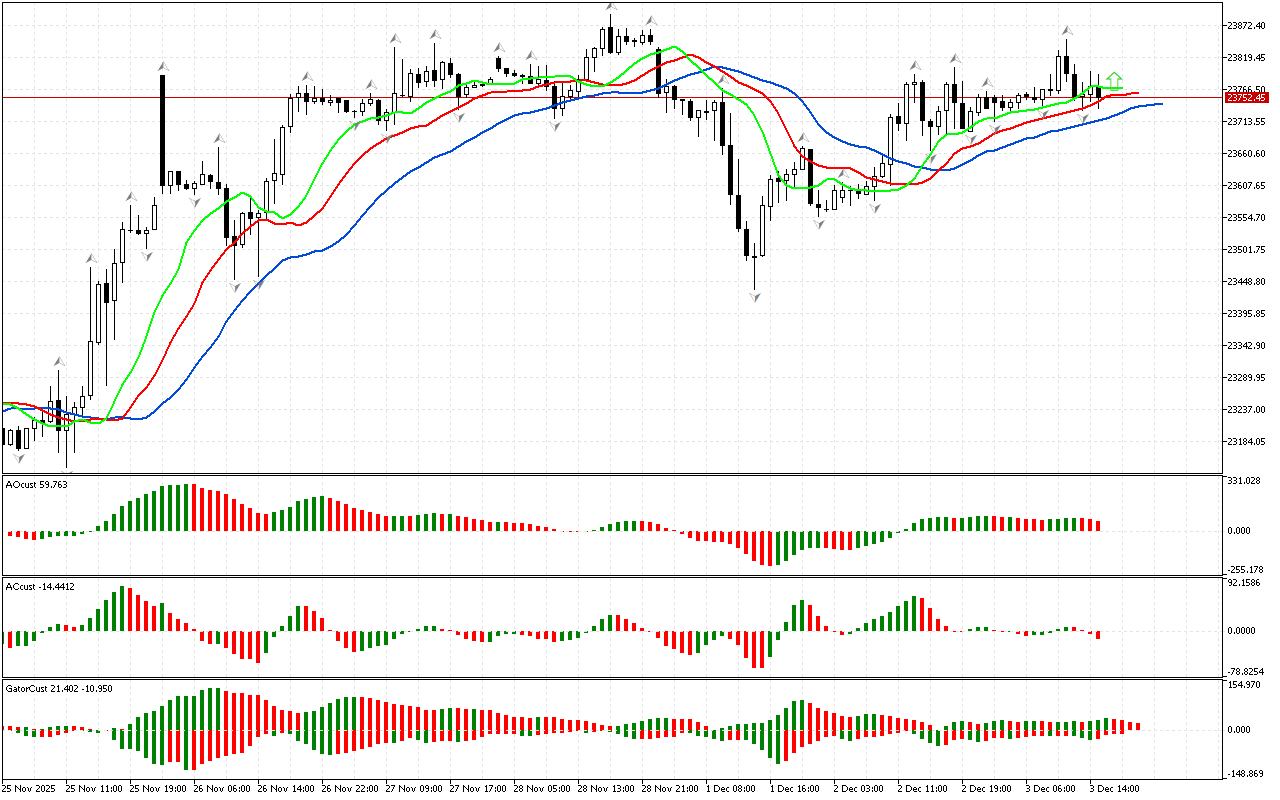Click the highlighted current price tag 23752.45

pos(1246,98)
